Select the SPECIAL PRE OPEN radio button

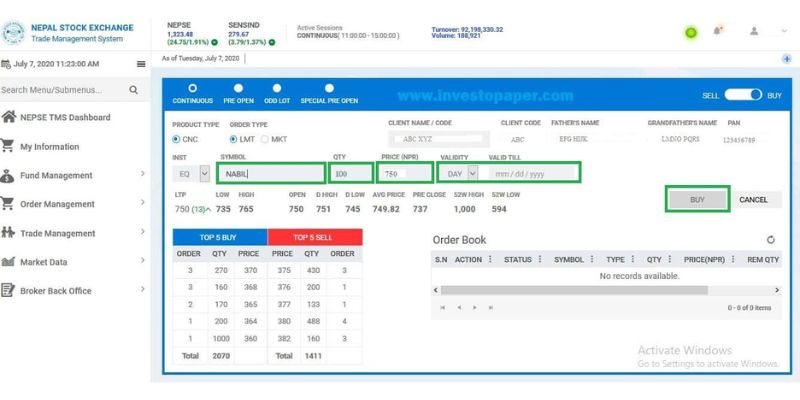pyautogui.click(x=329, y=88)
